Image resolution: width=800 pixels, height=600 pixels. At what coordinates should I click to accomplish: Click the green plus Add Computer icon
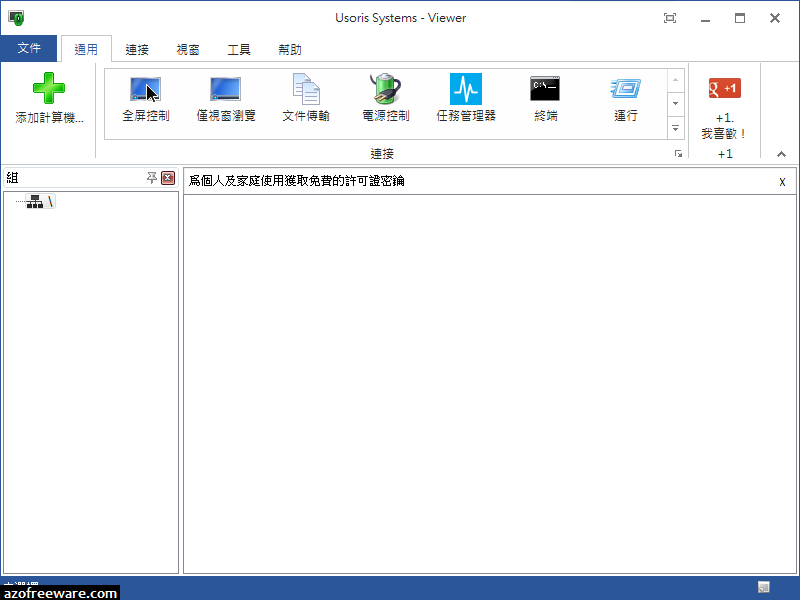click(48, 88)
